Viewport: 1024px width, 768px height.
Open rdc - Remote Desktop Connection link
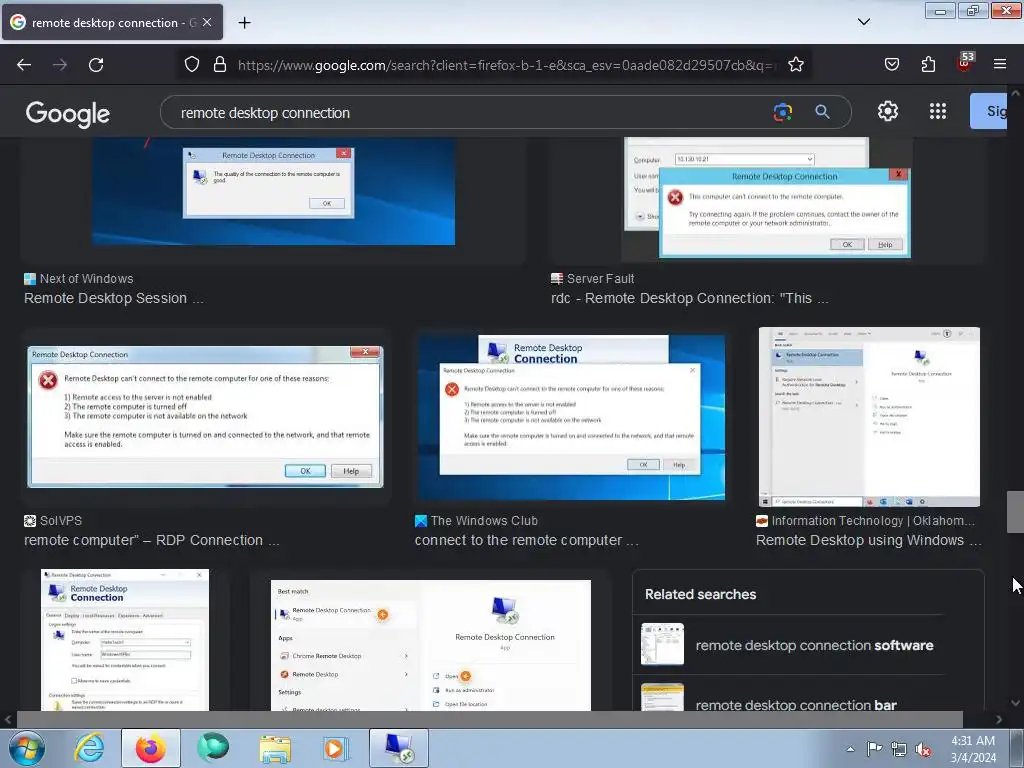(x=690, y=298)
